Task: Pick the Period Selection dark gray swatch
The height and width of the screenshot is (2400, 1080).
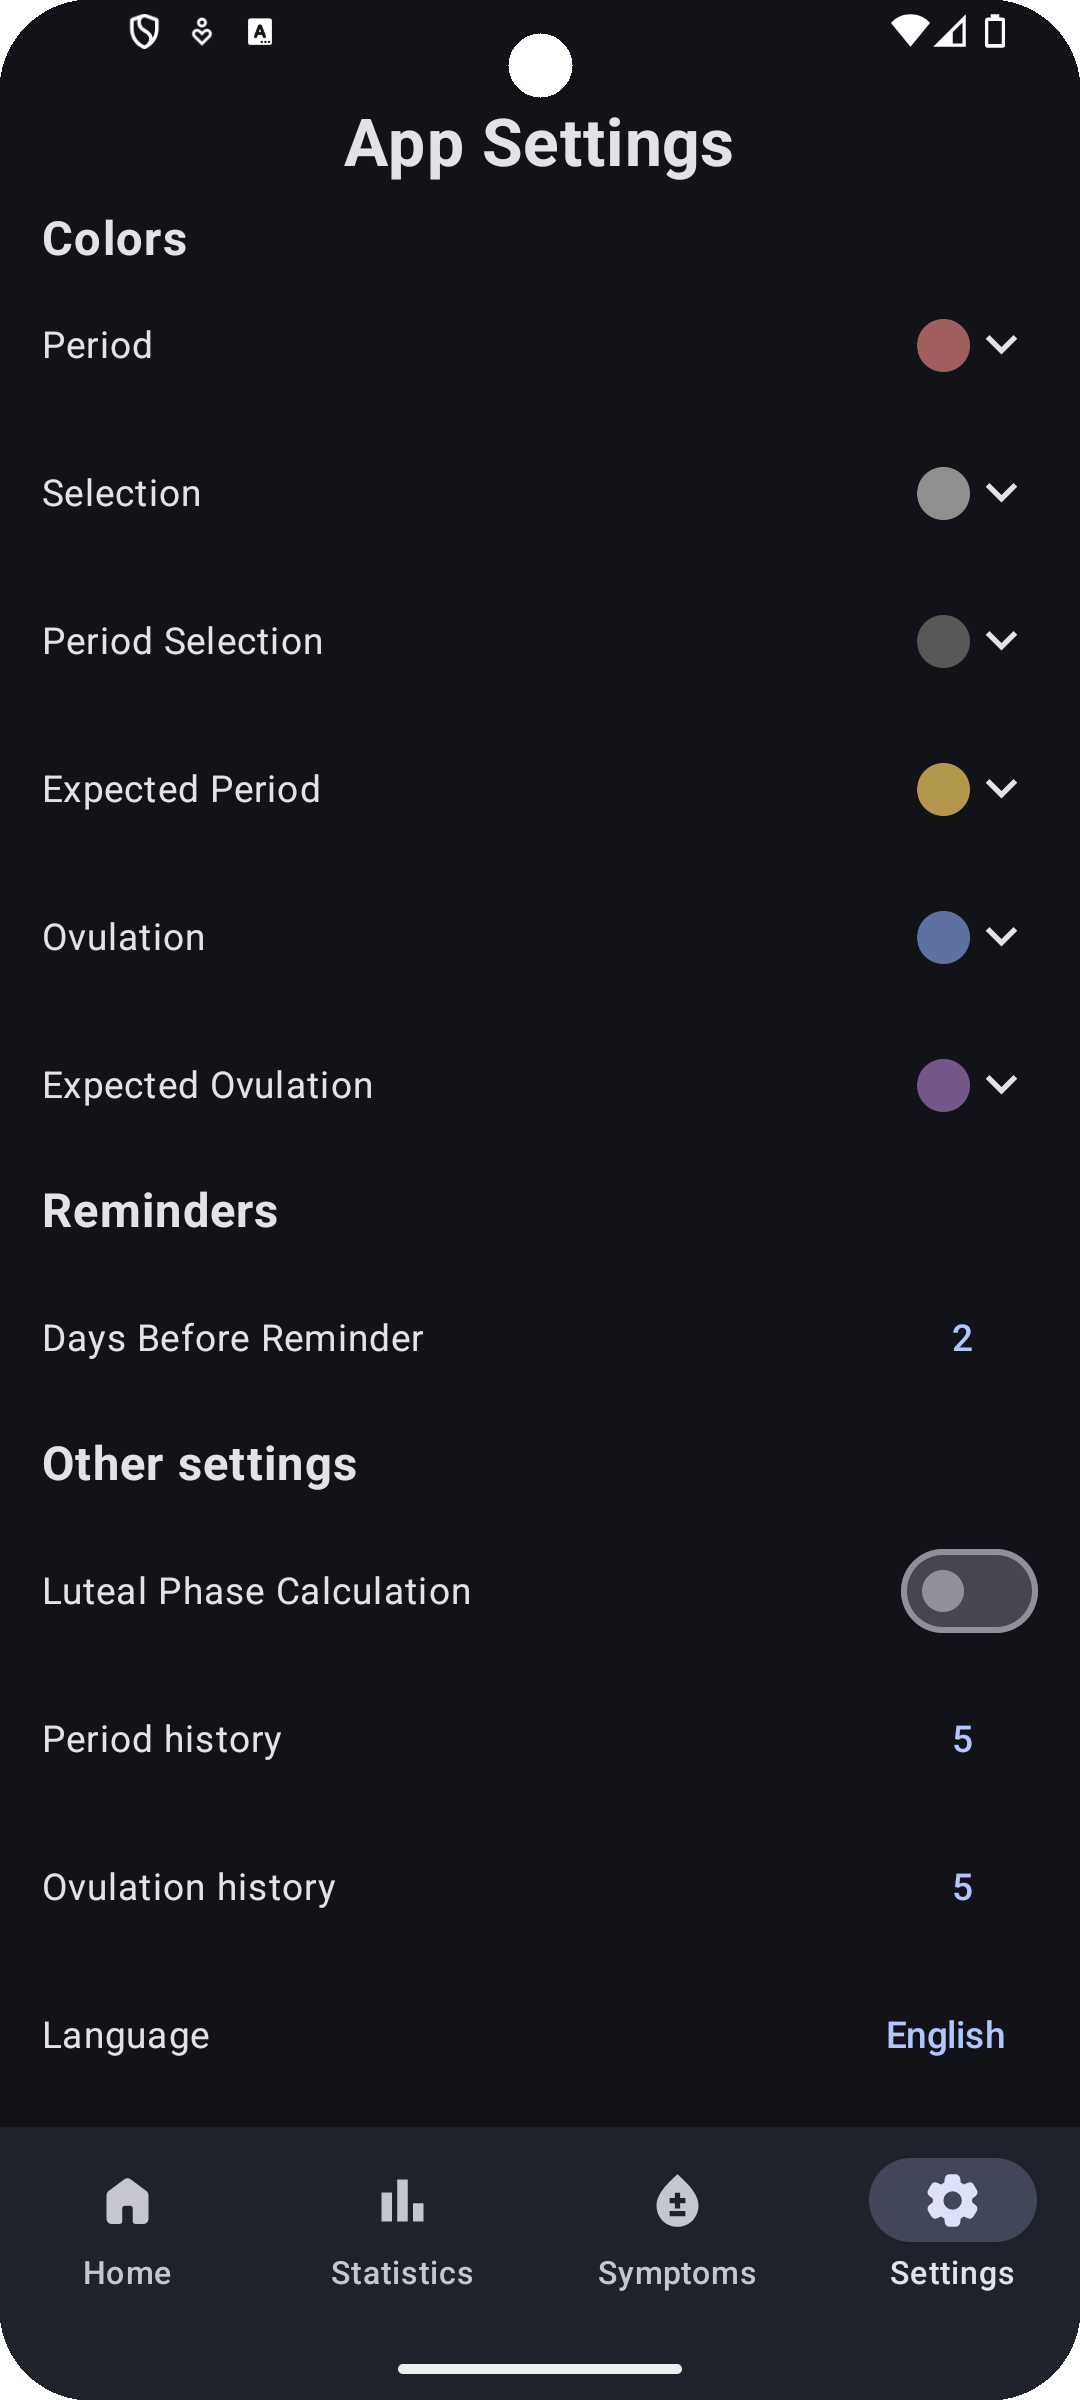Action: click(943, 641)
